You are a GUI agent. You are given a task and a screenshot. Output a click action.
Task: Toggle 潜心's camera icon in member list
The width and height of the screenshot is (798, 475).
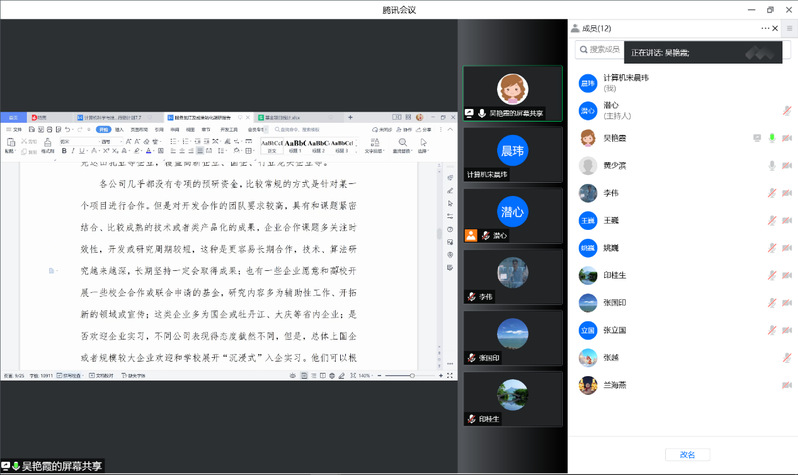(787, 109)
